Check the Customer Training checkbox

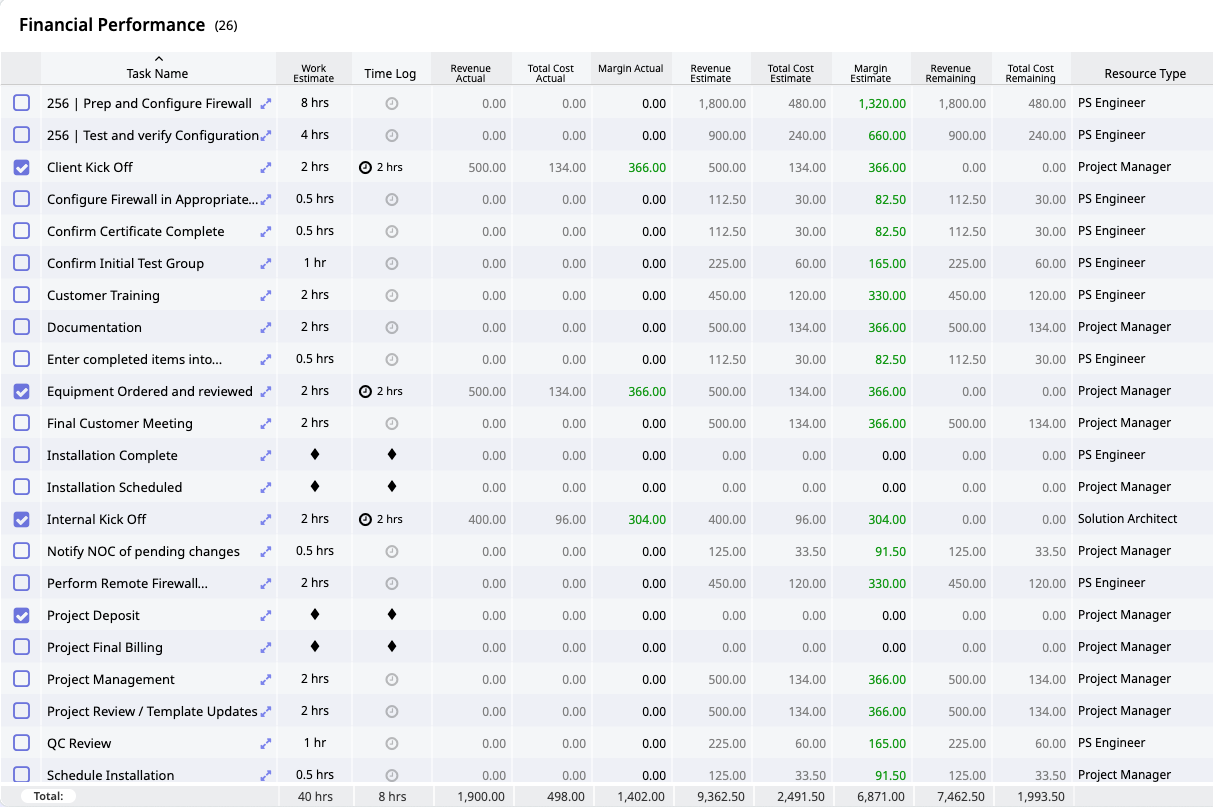pos(21,295)
